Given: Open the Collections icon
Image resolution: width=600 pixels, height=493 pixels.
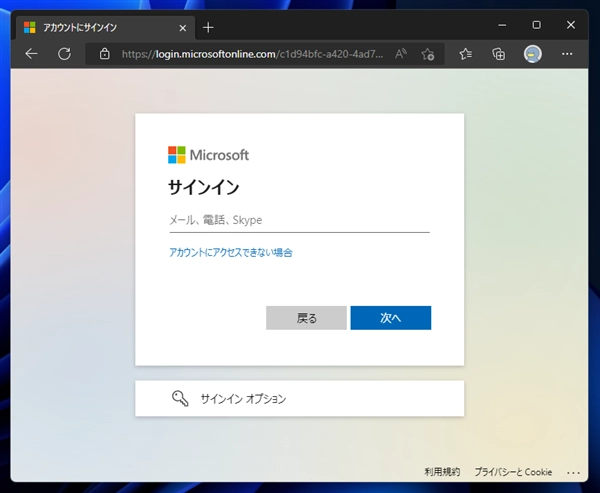Looking at the screenshot, I should click(x=499, y=54).
